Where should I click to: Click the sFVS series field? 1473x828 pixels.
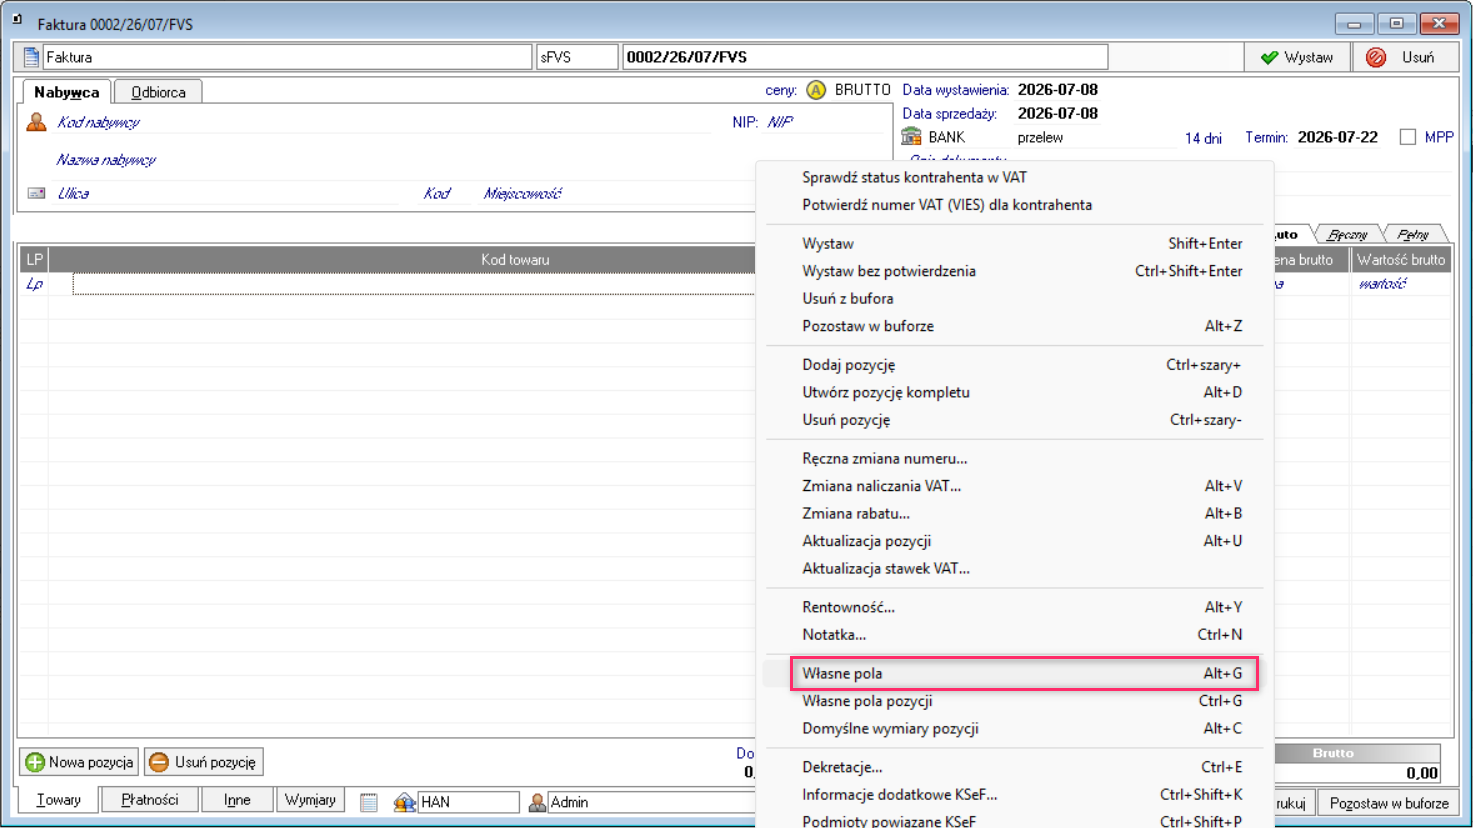click(x=577, y=57)
